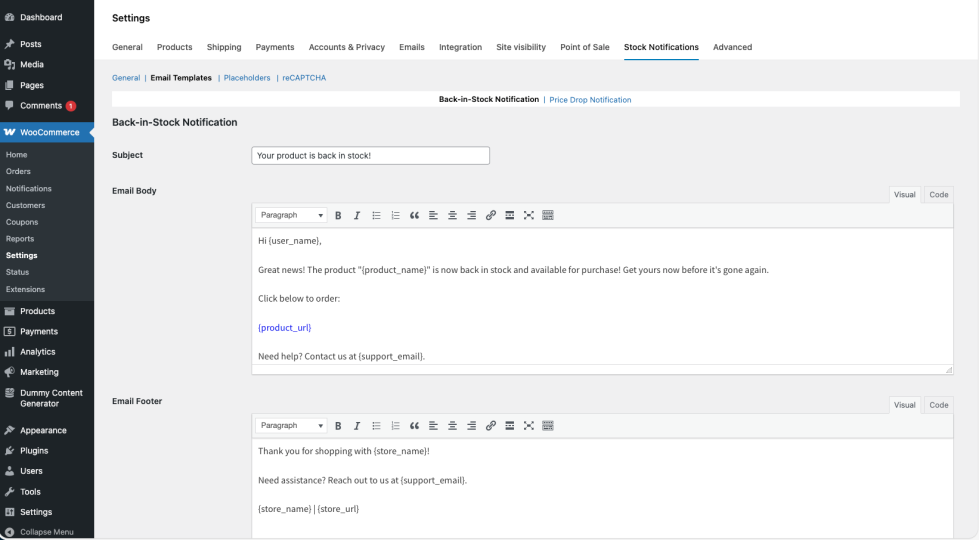Align right in Email Body editor
The image size is (979, 540).
tap(471, 215)
